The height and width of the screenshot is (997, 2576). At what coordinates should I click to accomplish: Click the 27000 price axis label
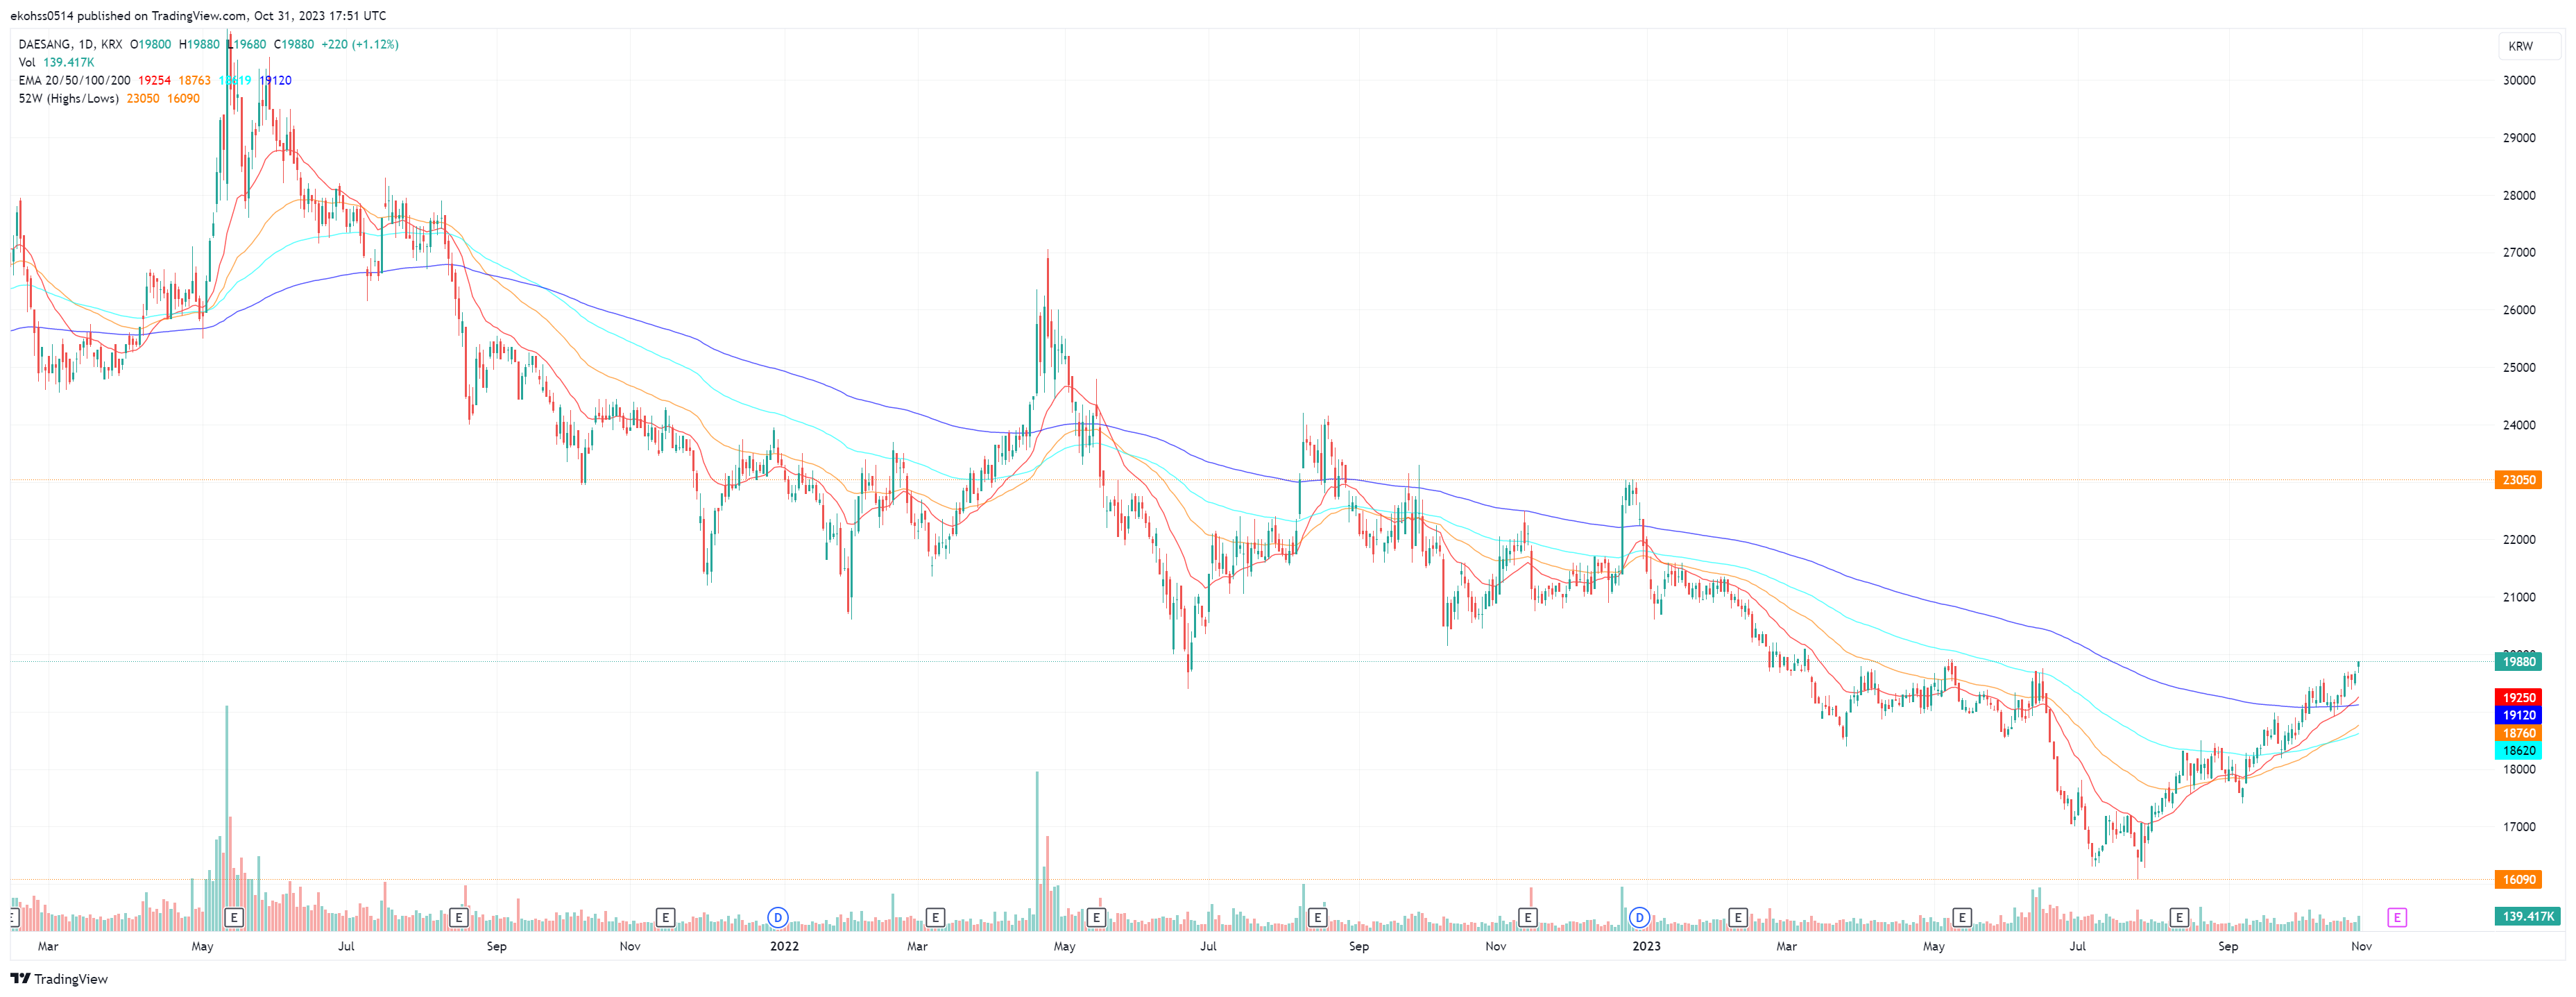click(x=2518, y=253)
